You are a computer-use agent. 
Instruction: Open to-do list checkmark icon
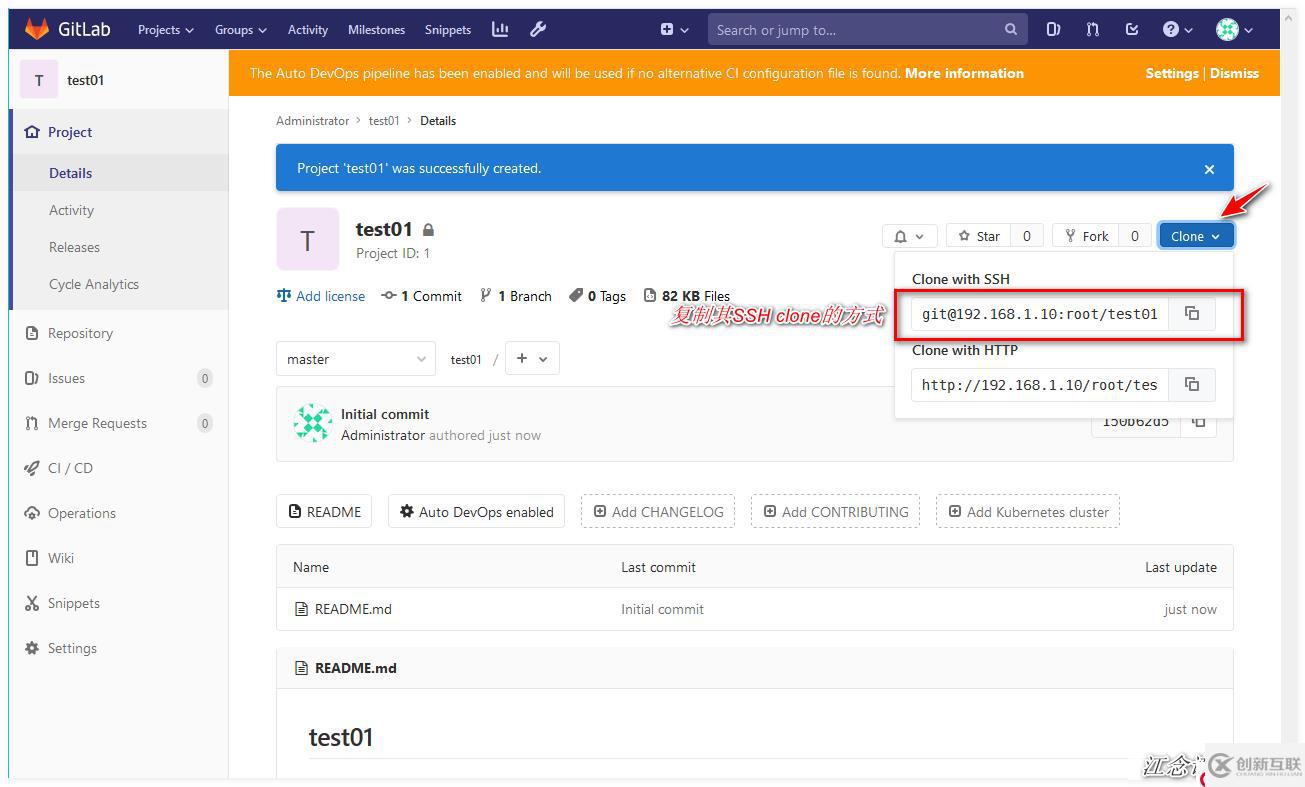pyautogui.click(x=1132, y=29)
